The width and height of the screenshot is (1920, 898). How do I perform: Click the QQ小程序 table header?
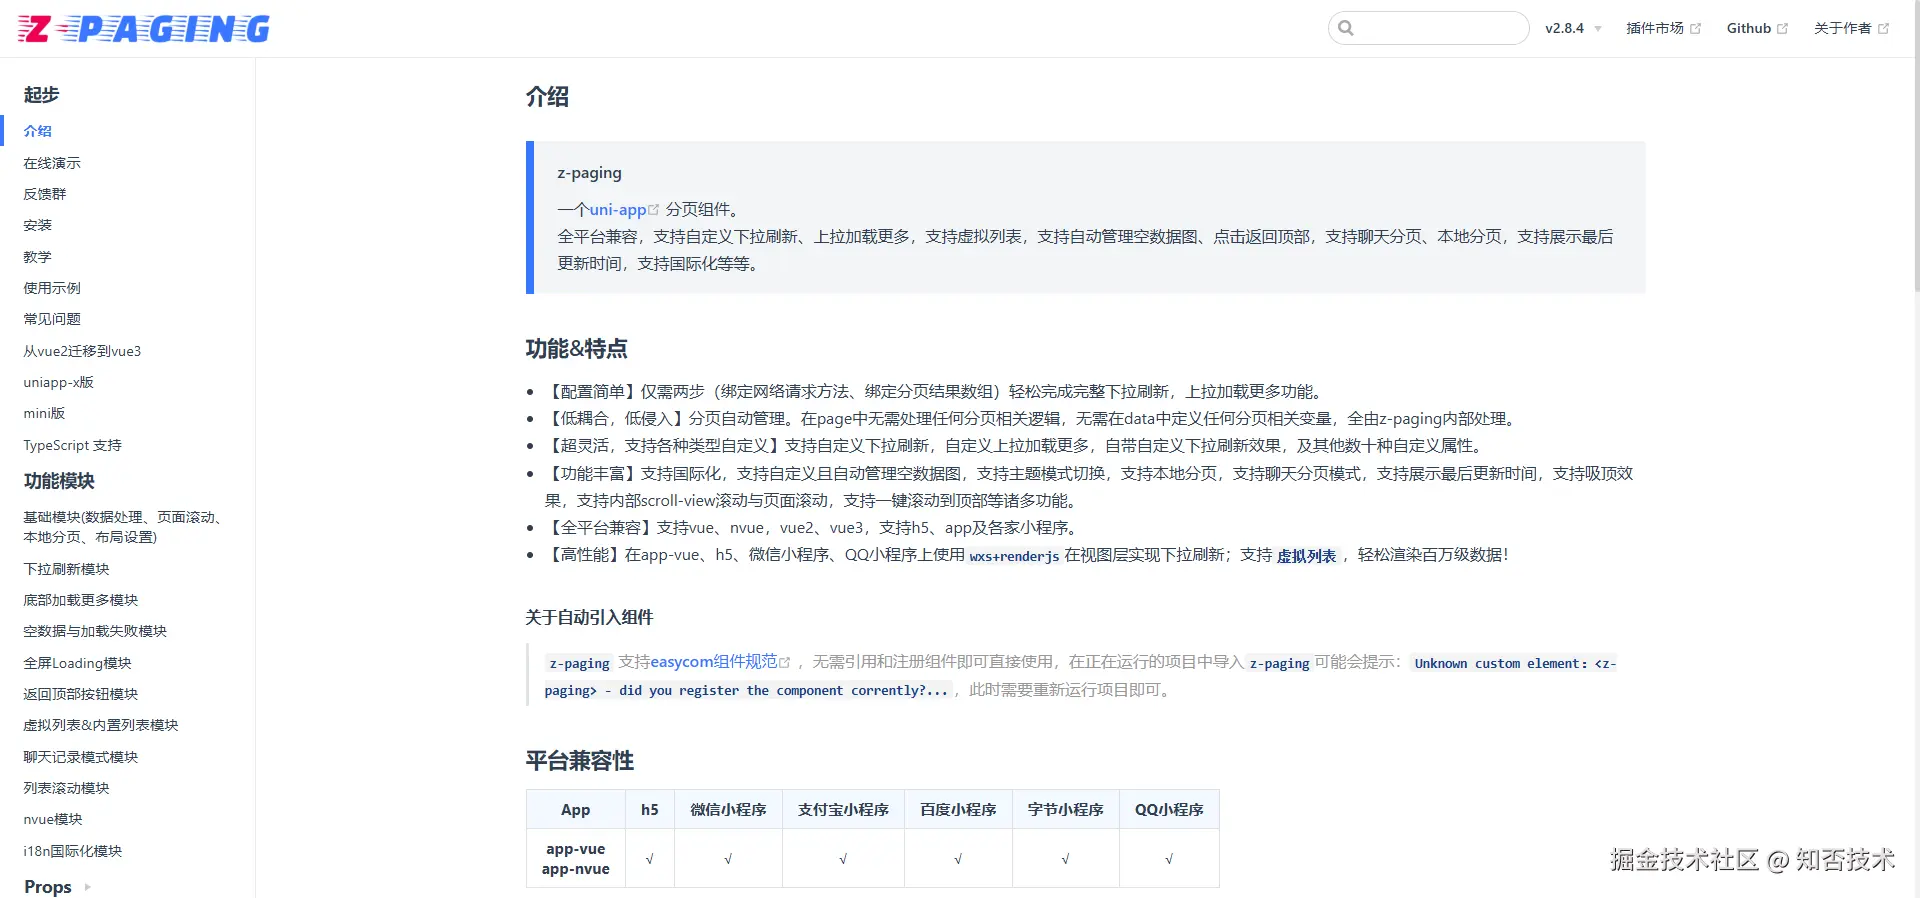click(x=1169, y=810)
